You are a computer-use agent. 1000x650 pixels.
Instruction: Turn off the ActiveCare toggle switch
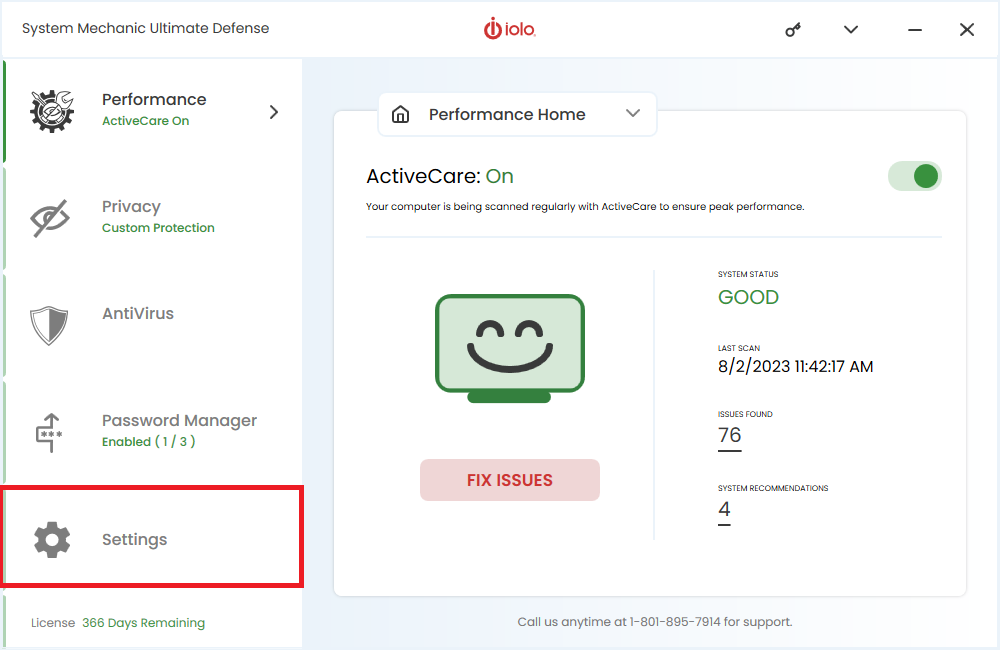tap(915, 176)
